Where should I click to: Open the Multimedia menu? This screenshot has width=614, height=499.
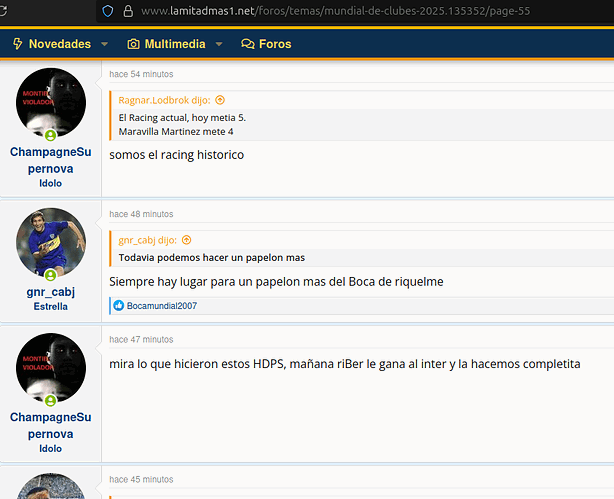coord(175,44)
